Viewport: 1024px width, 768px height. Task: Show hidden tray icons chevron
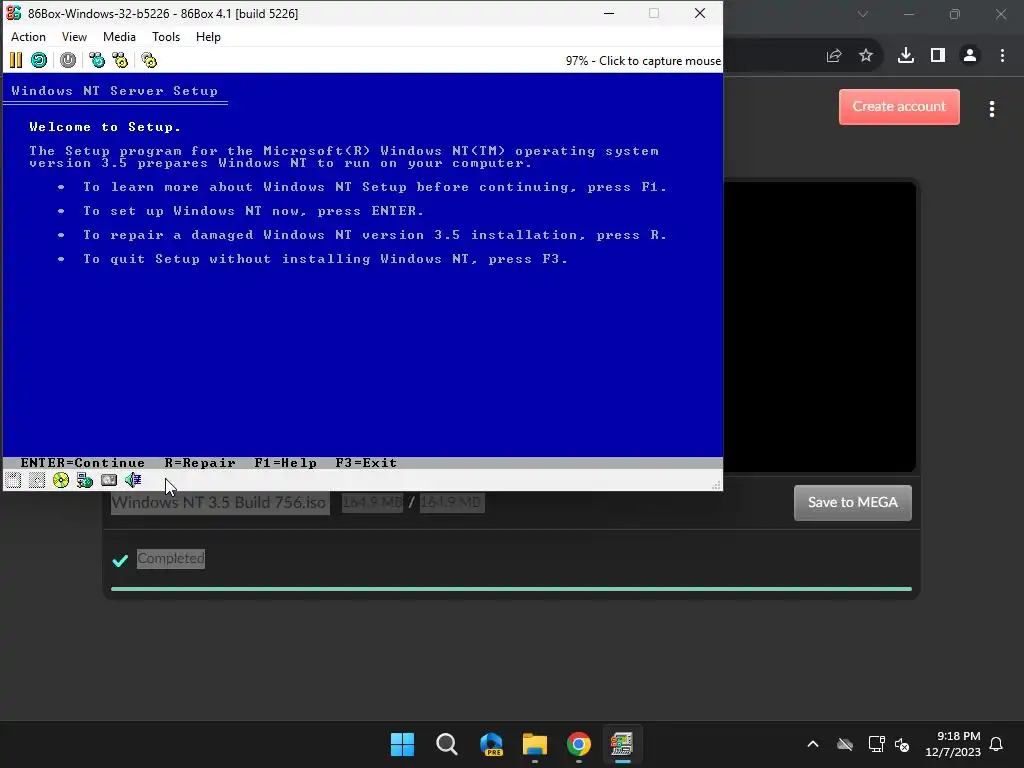tap(813, 744)
